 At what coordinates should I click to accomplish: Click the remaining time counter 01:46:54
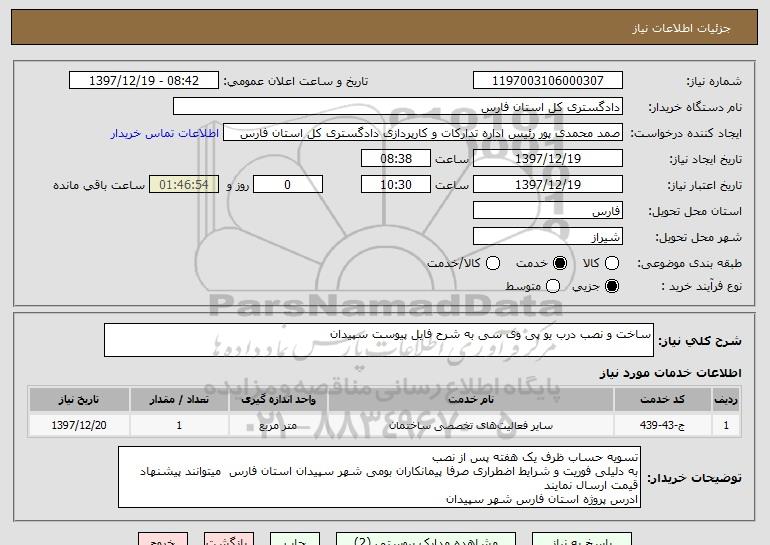point(184,185)
